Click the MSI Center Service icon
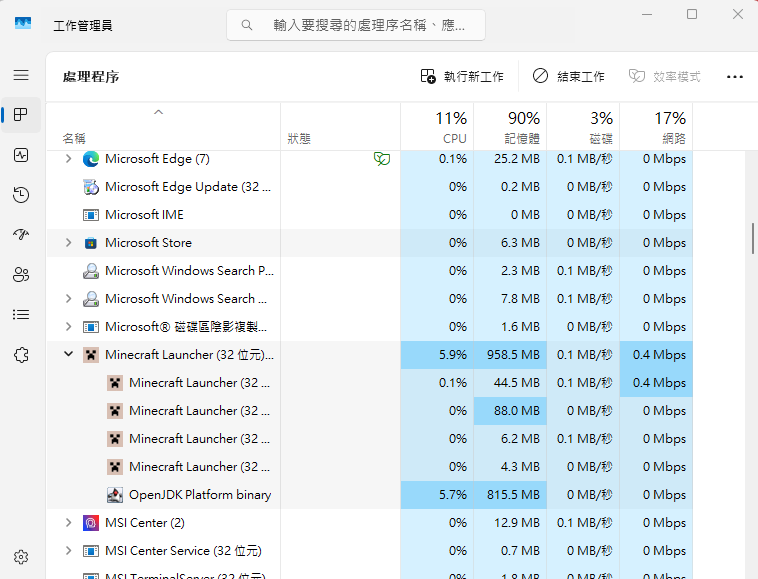 click(91, 551)
